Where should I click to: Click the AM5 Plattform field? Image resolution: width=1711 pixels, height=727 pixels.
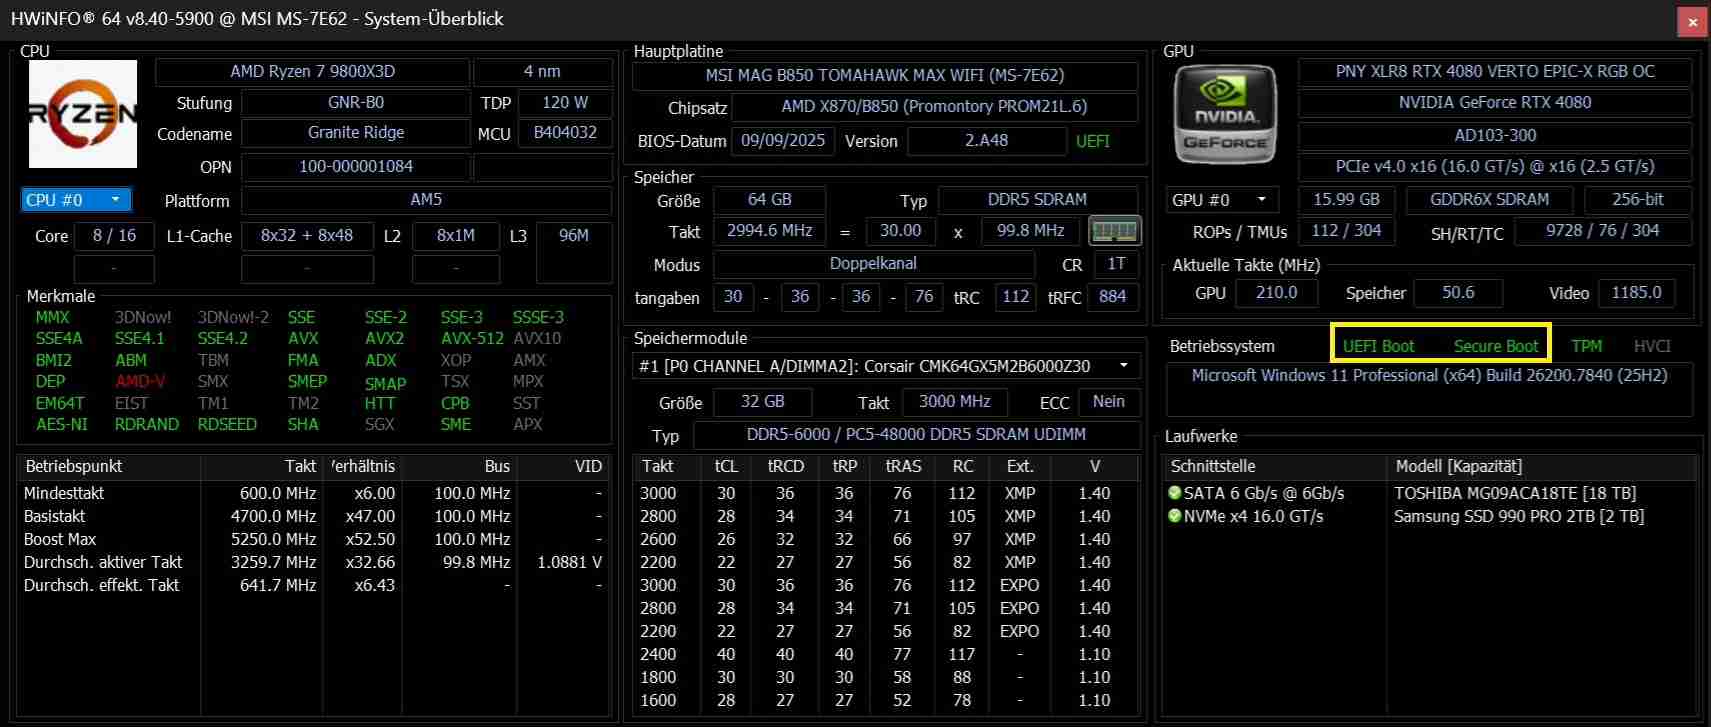[426, 200]
